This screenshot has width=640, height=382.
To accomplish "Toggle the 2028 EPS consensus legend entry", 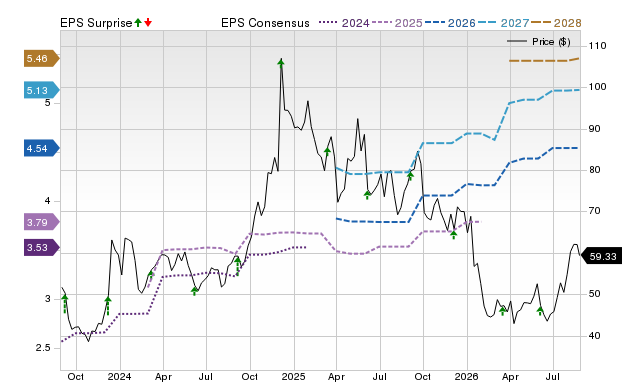I will click(556, 23).
